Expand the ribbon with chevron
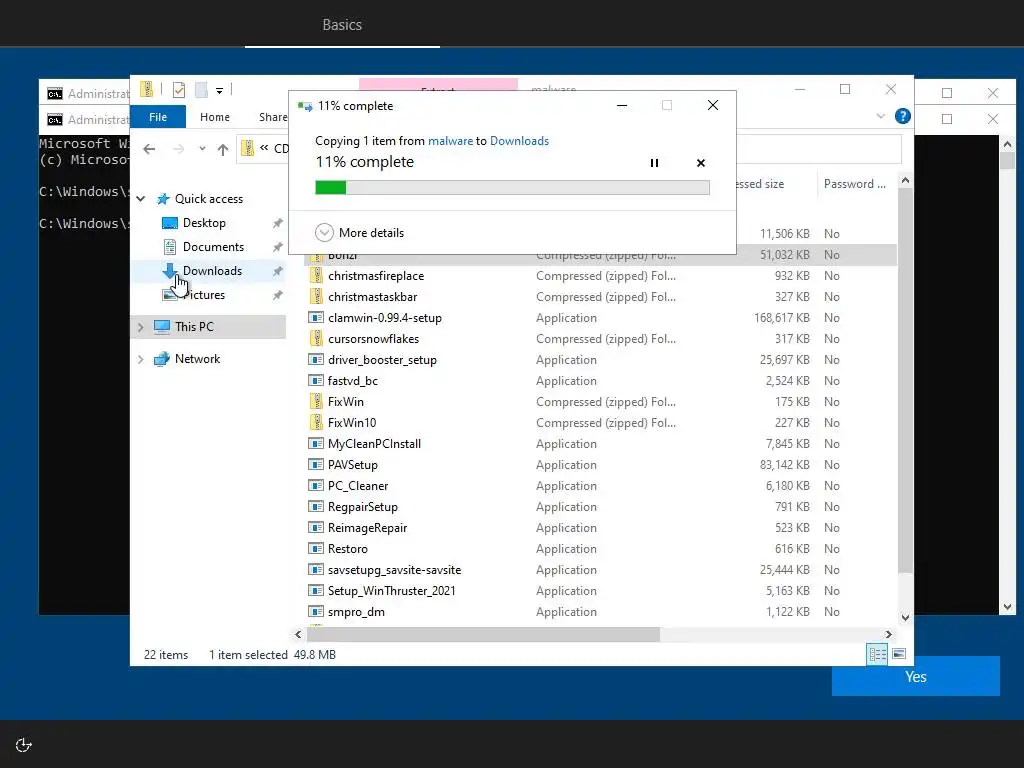Image resolution: width=1024 pixels, height=768 pixels. pyautogui.click(x=880, y=116)
